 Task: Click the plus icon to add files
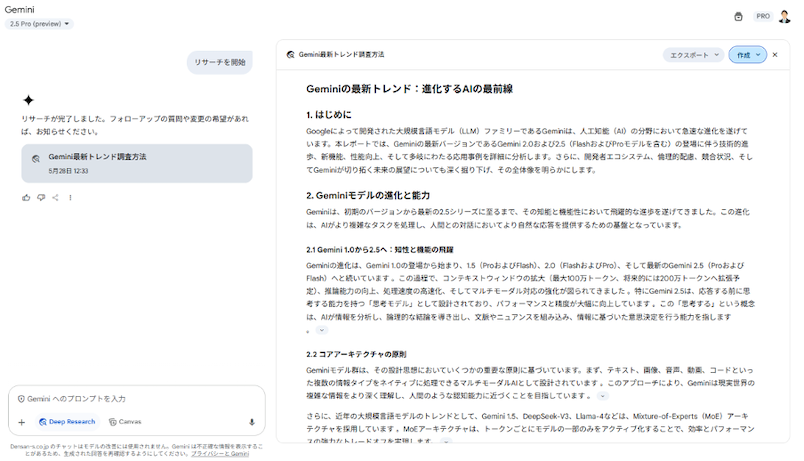[x=22, y=422]
